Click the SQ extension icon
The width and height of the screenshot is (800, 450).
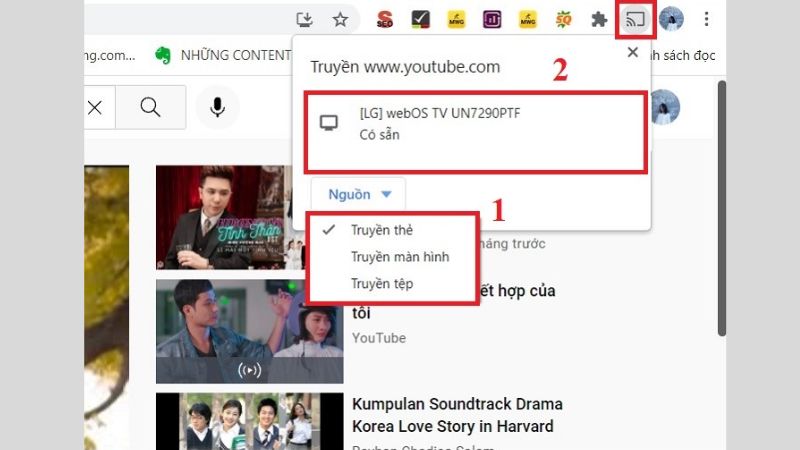563,19
